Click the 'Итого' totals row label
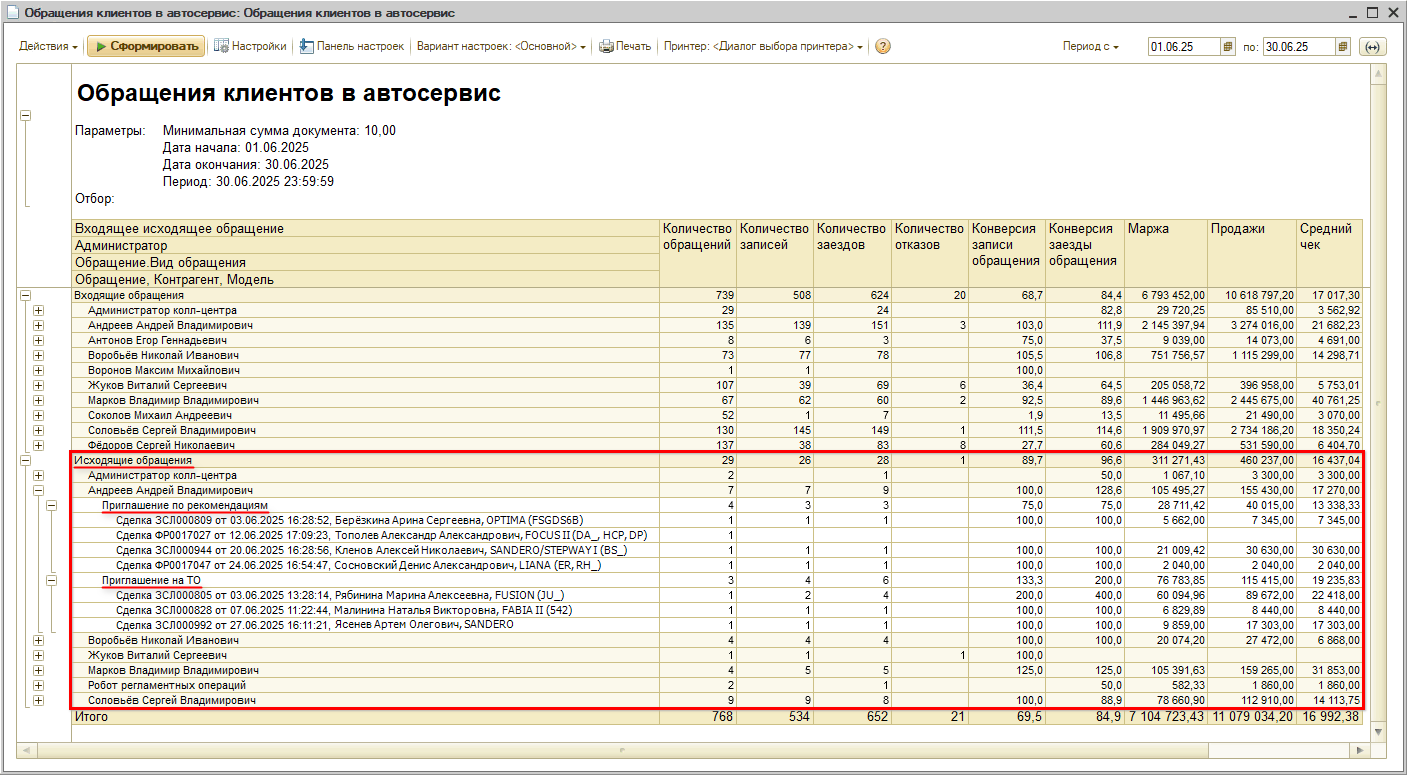 [x=91, y=717]
